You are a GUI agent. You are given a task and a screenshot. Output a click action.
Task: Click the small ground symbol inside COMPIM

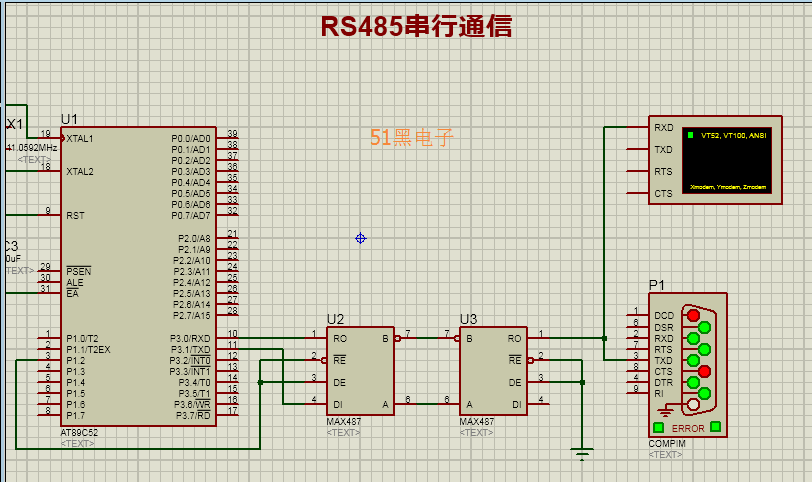665,412
